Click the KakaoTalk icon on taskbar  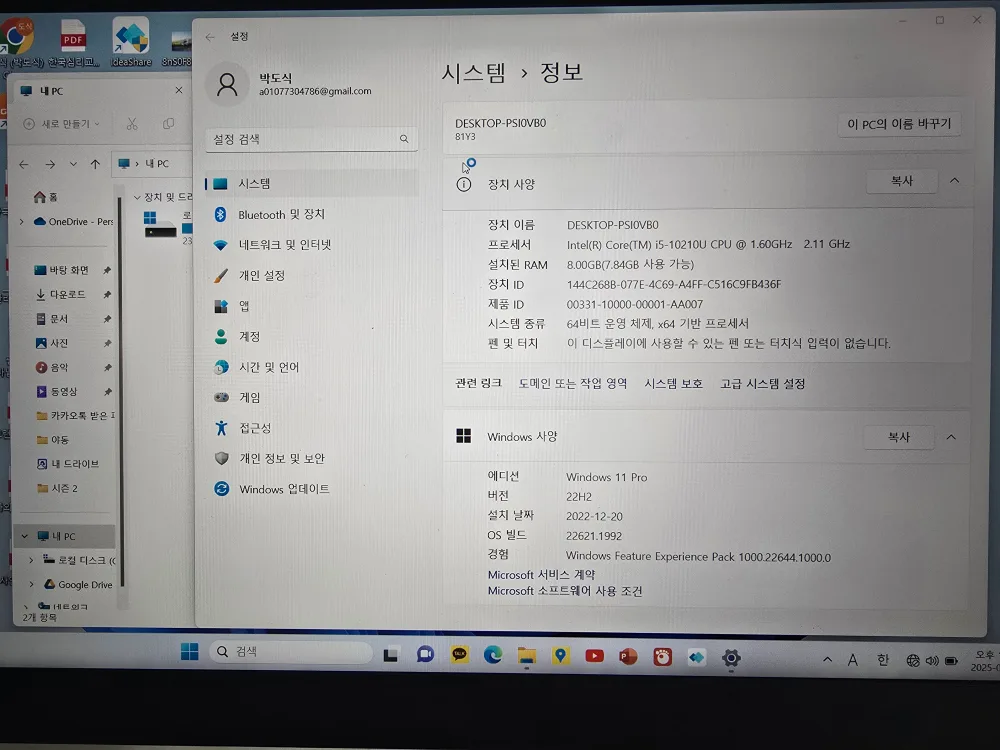459,655
